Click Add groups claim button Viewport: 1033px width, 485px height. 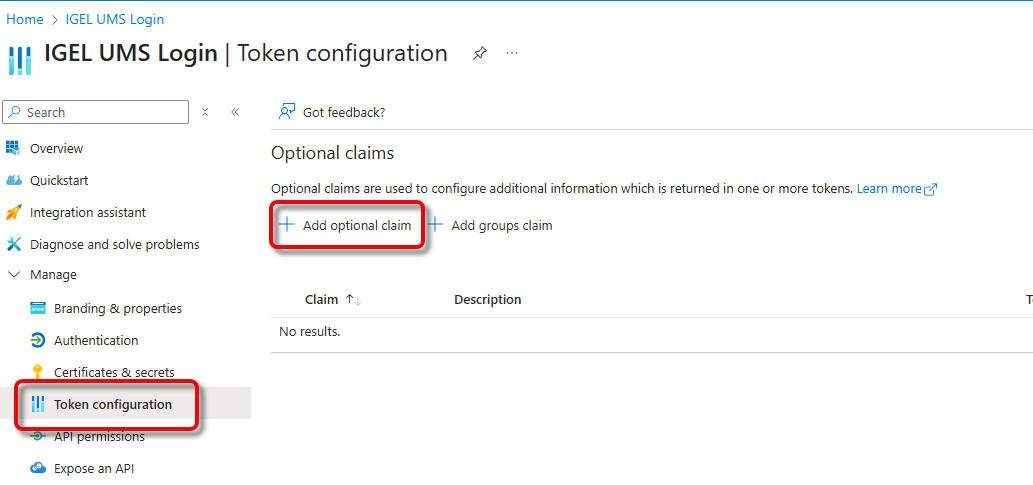pyautogui.click(x=491, y=226)
